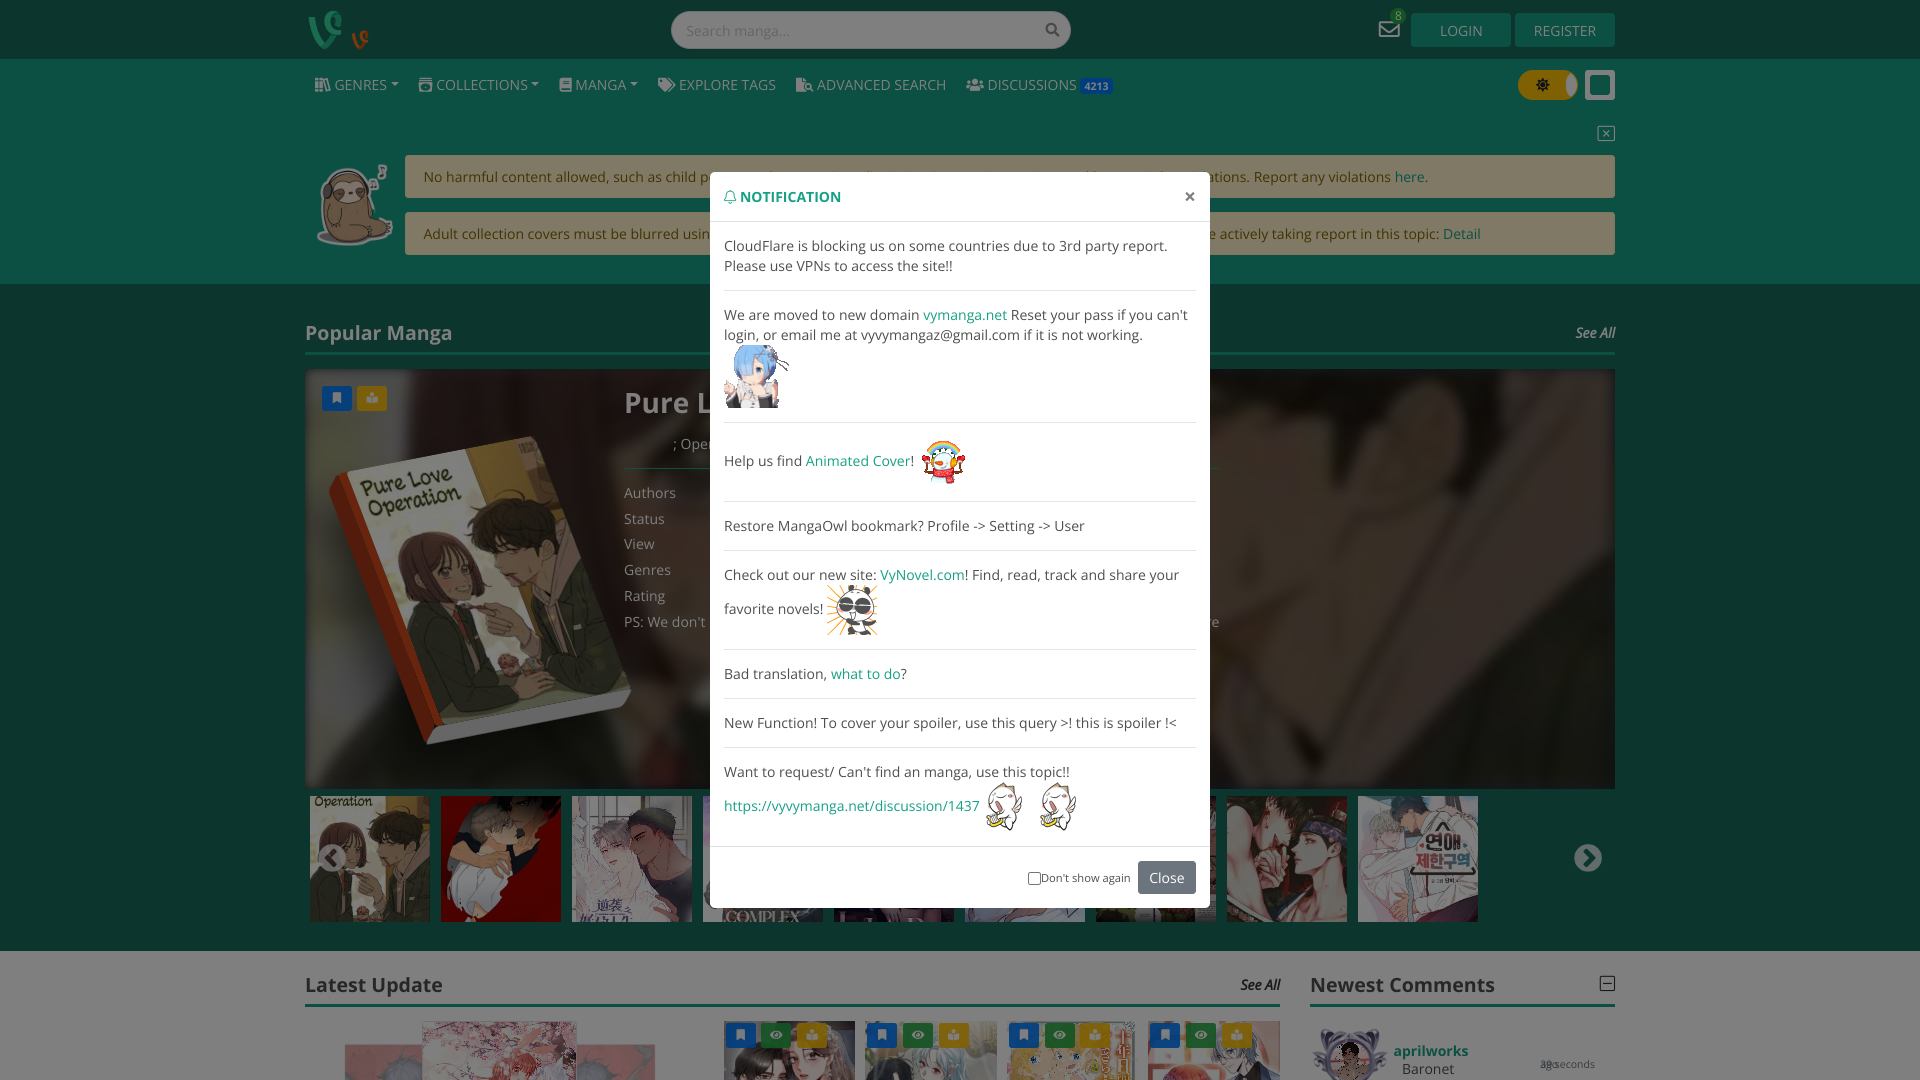Close the Notification dialog with the X icon

(x=1190, y=196)
